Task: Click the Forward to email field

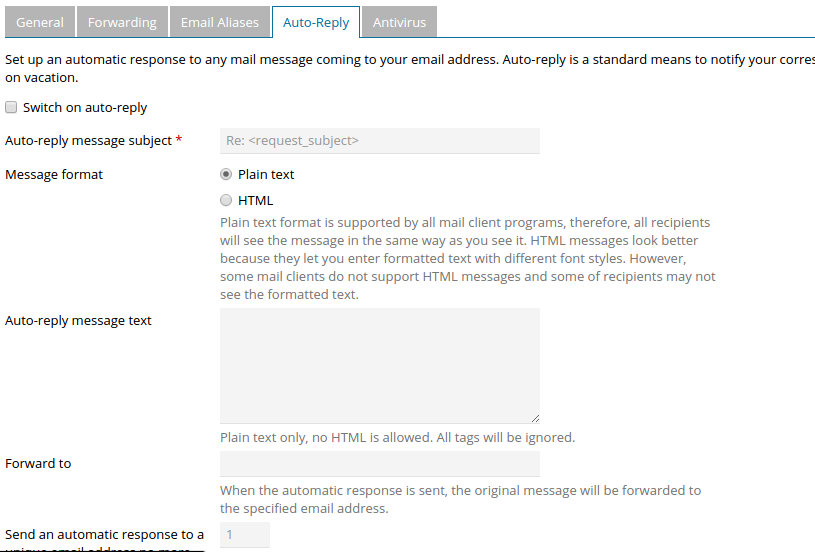Action: coord(380,464)
